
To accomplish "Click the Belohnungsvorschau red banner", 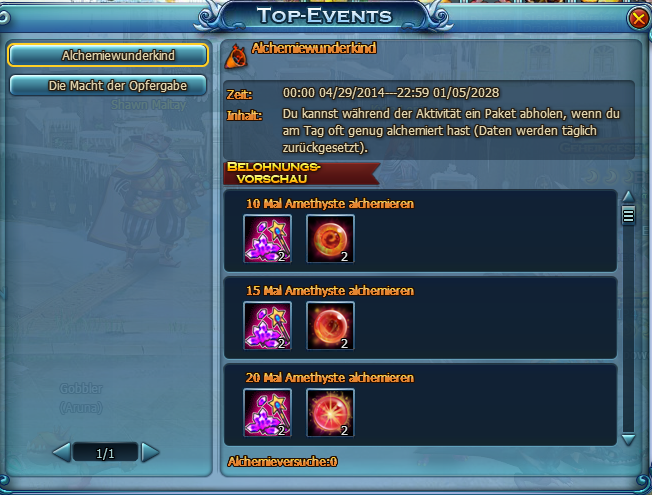I will tap(301, 173).
